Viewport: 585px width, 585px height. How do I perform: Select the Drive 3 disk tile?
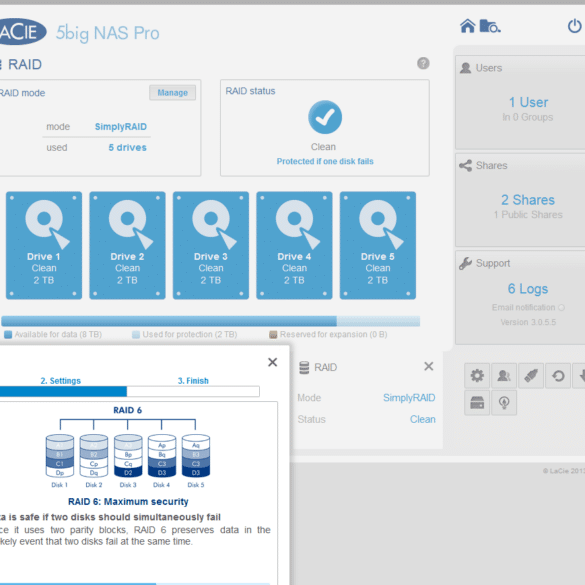tap(211, 245)
